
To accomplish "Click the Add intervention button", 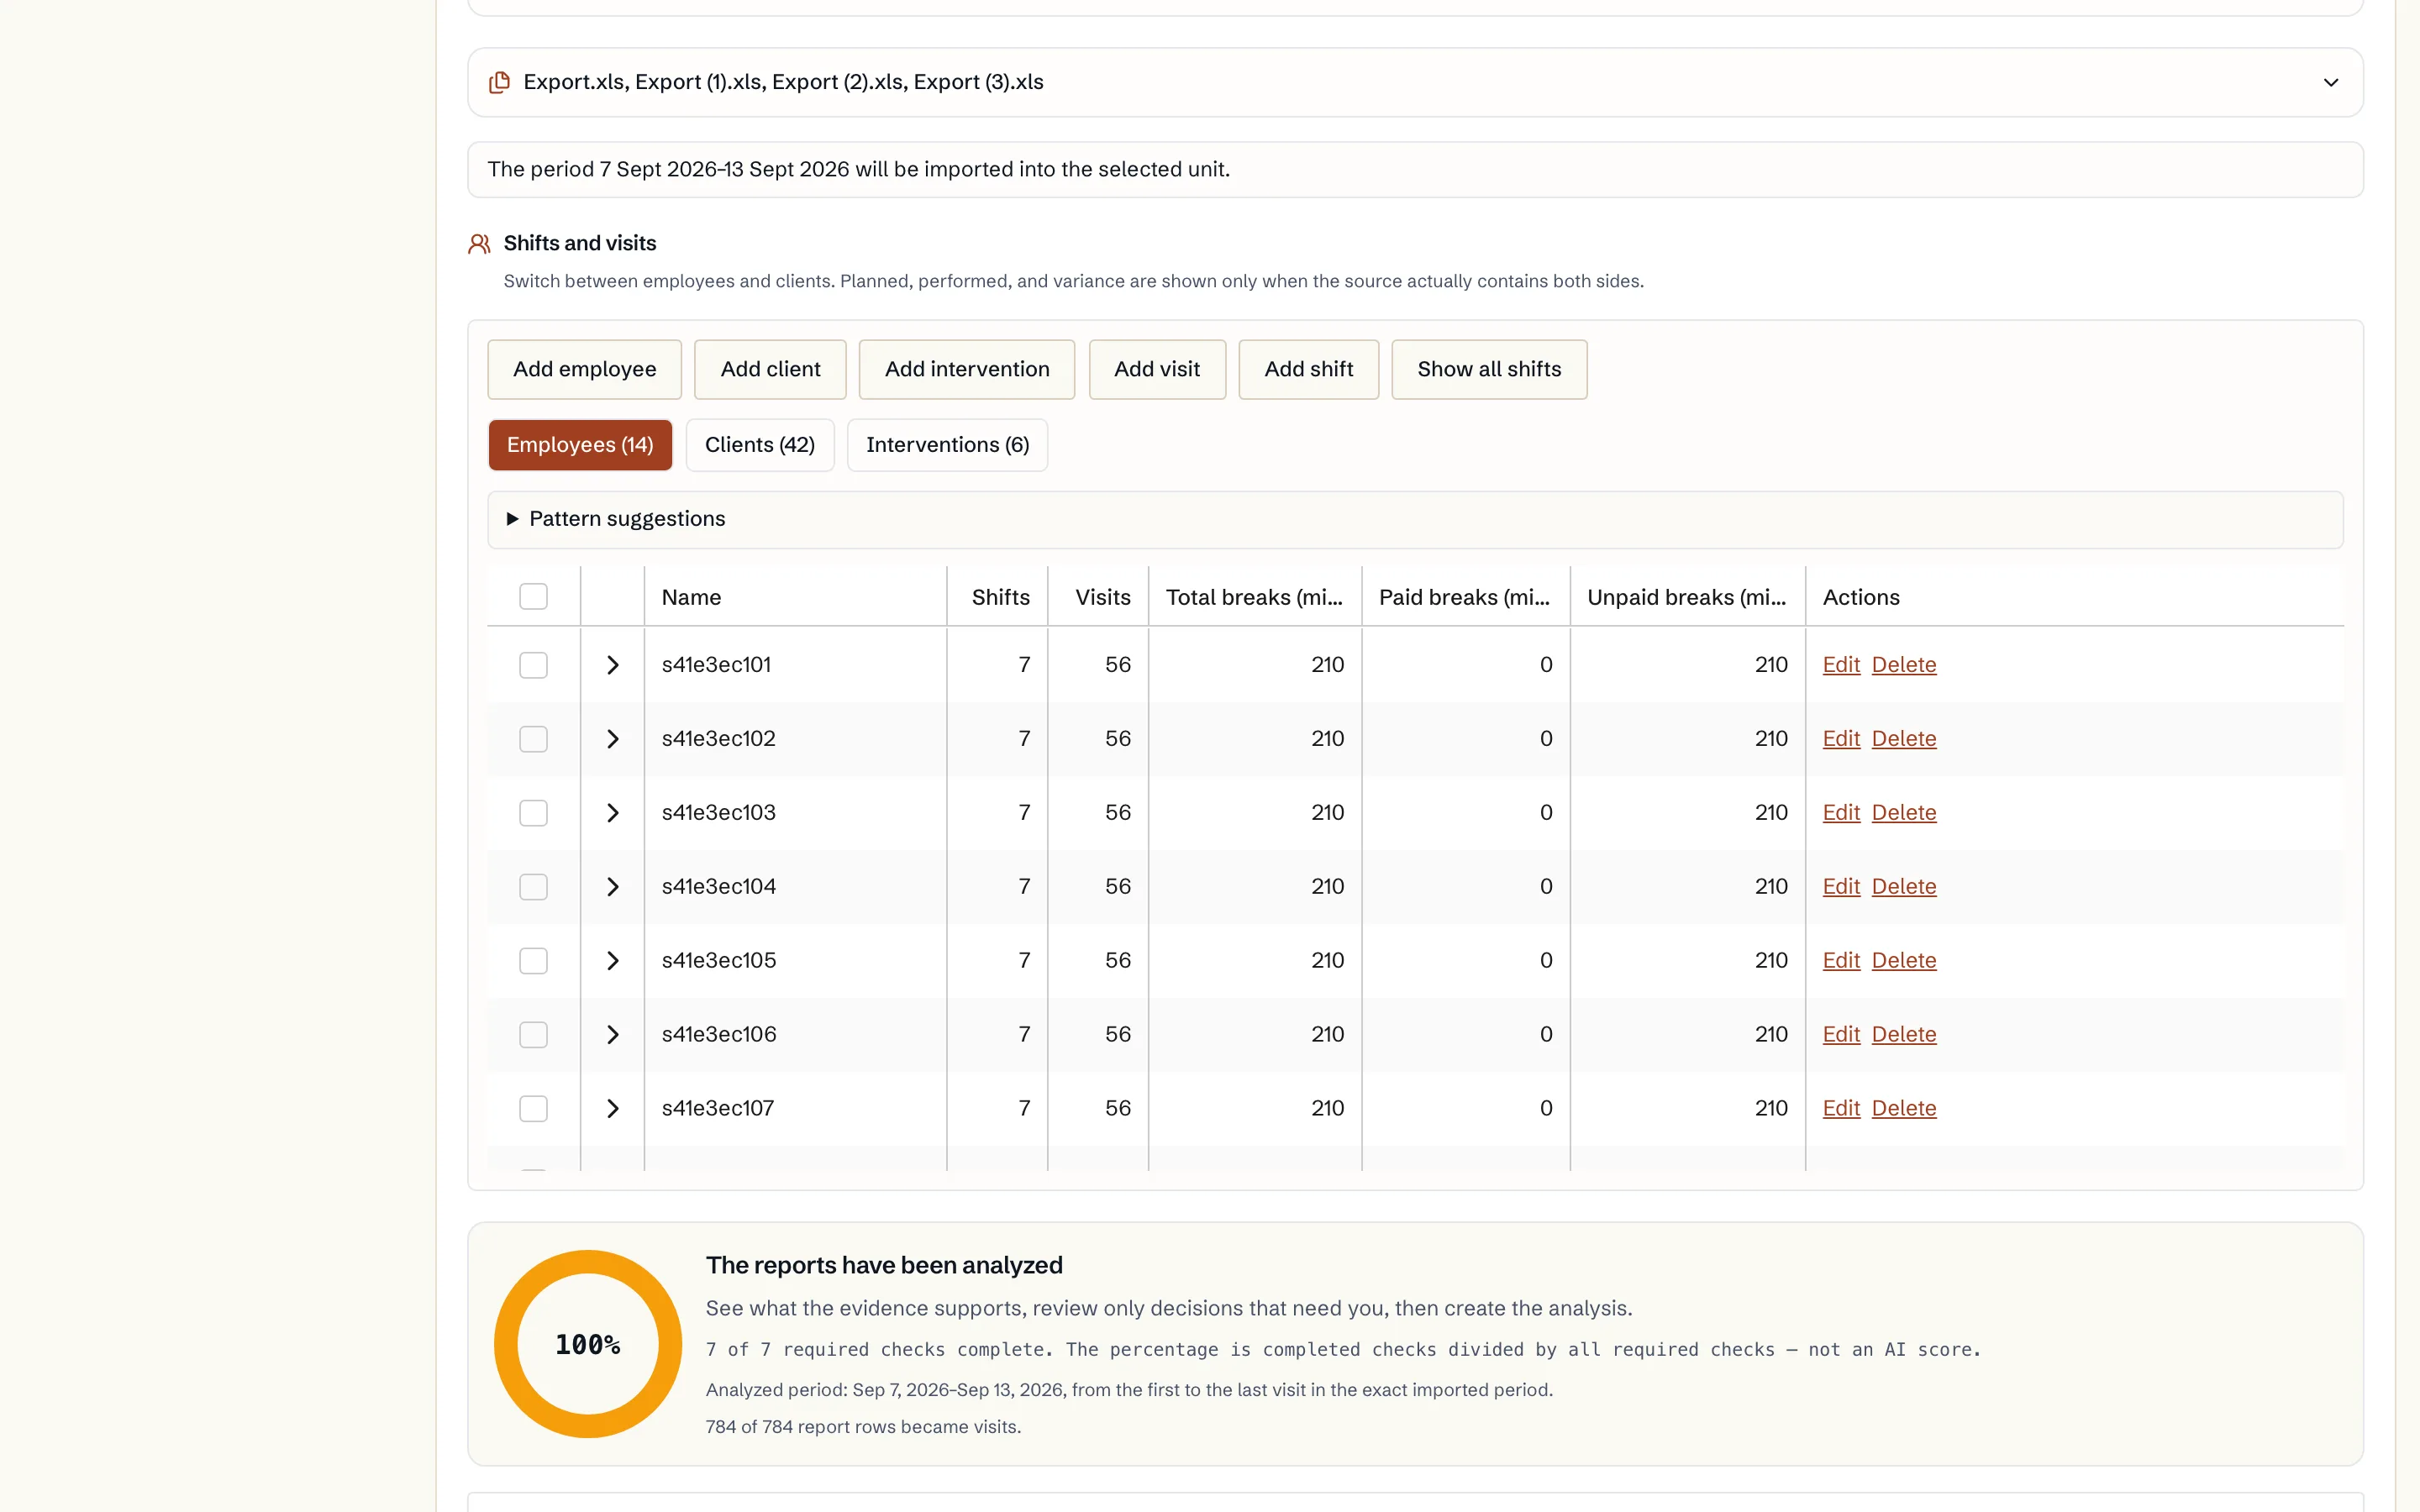I will [x=967, y=369].
